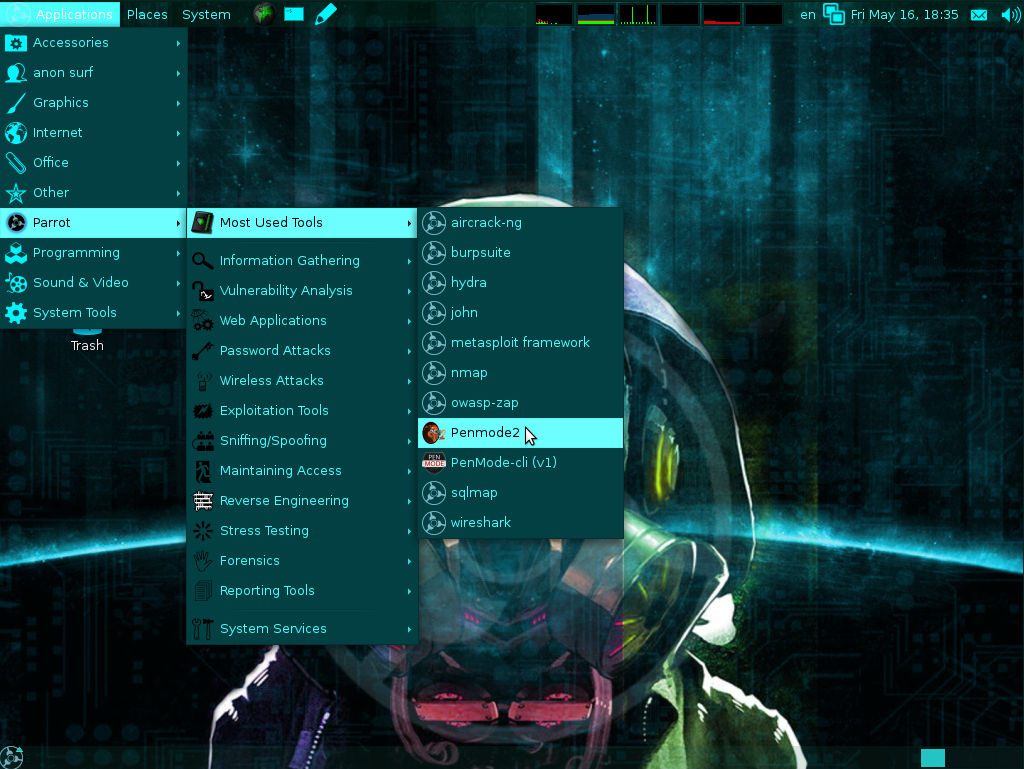1024x769 pixels.
Task: Launch john password cracker
Action: click(x=520, y=313)
